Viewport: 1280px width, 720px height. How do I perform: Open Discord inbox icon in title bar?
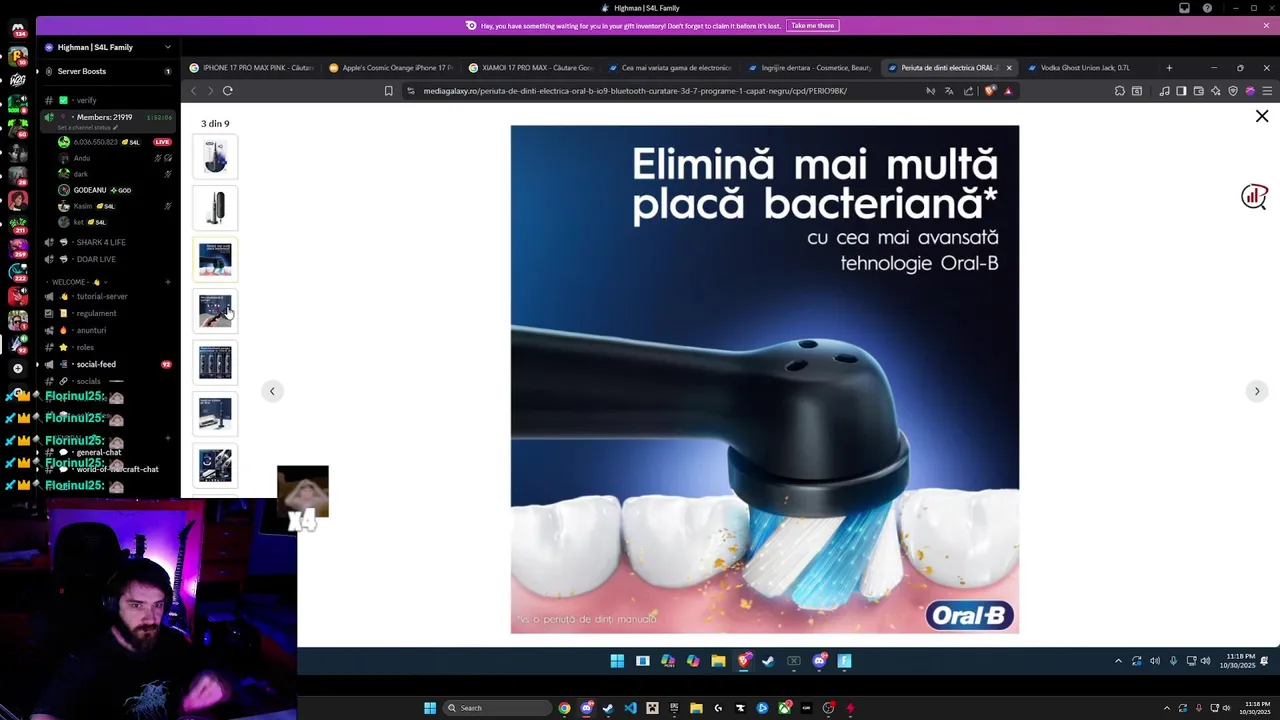click(x=1184, y=8)
